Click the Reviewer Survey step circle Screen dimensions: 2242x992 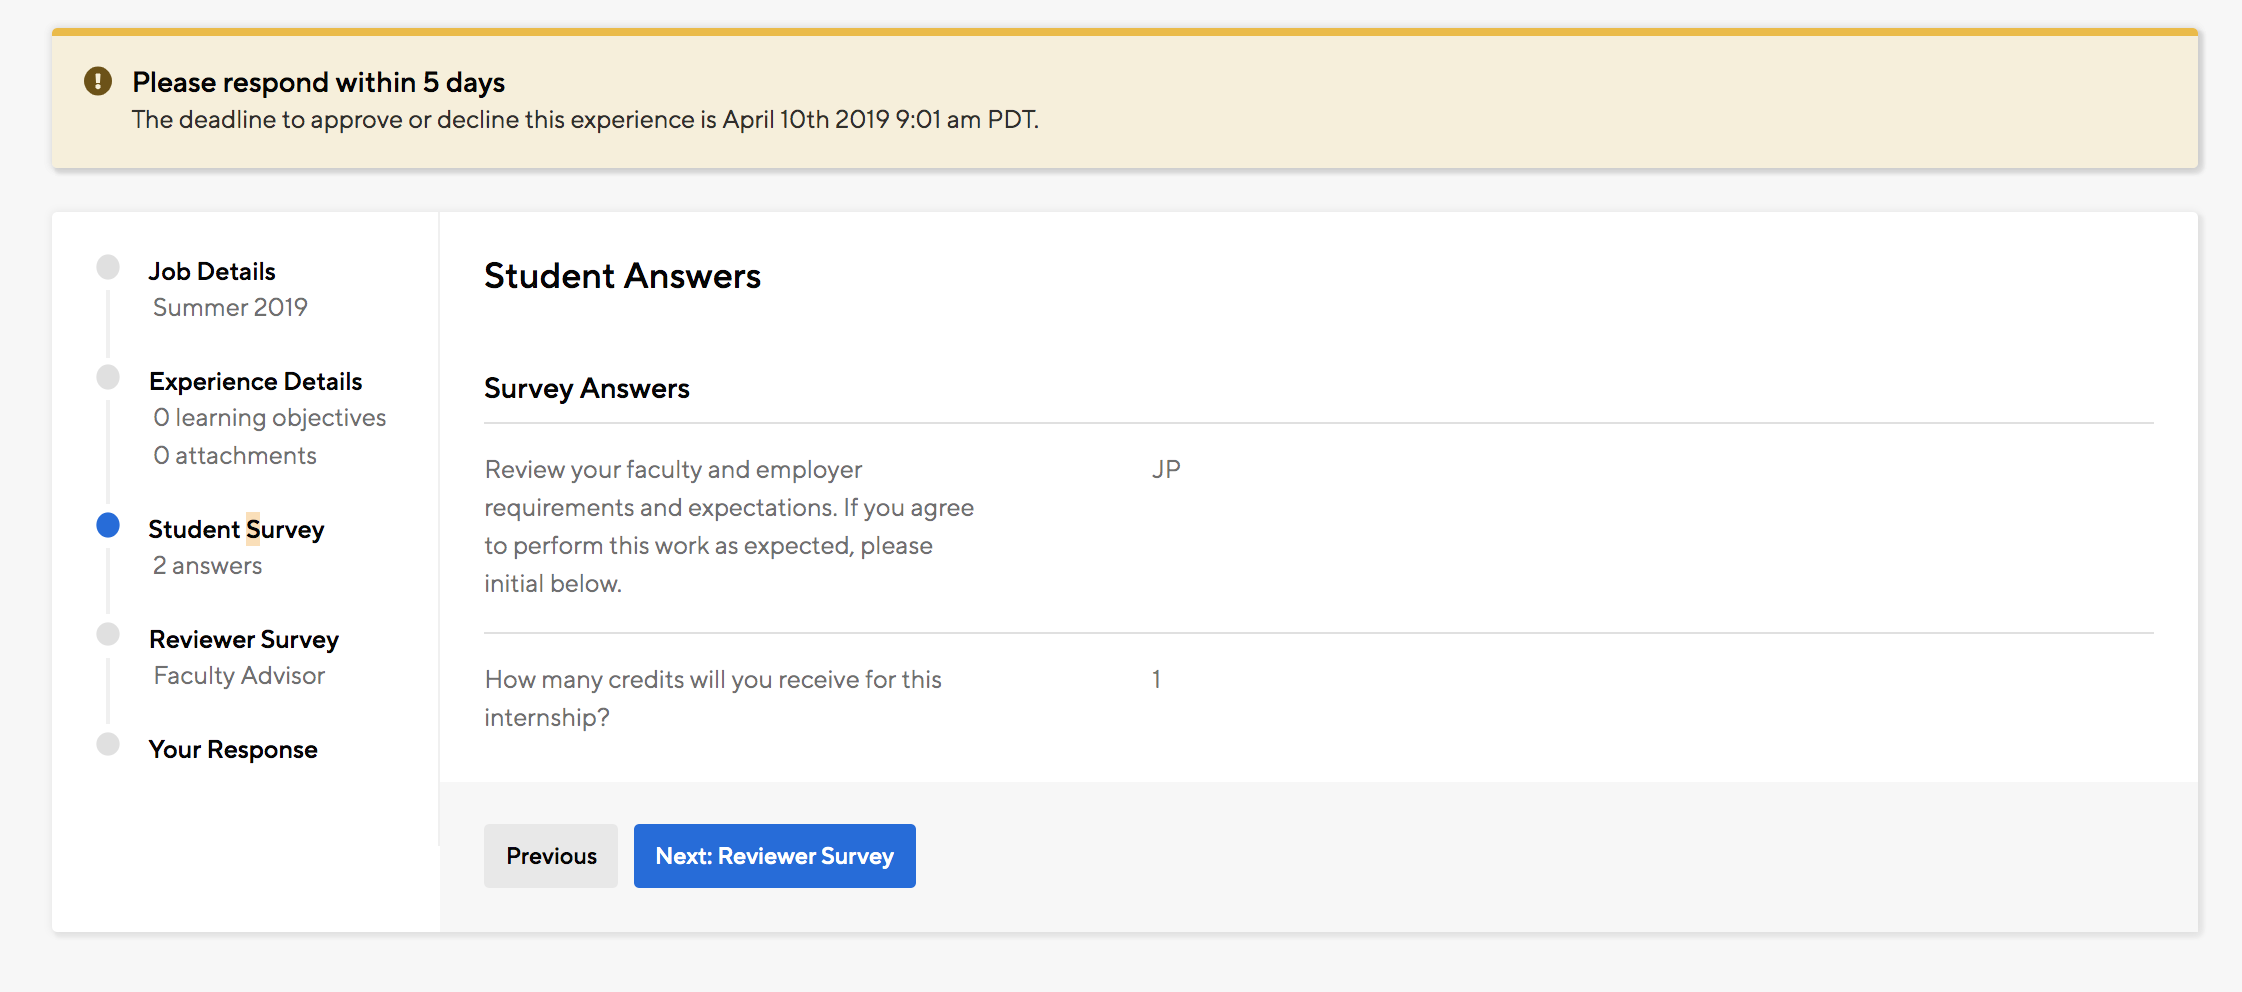[x=108, y=635]
